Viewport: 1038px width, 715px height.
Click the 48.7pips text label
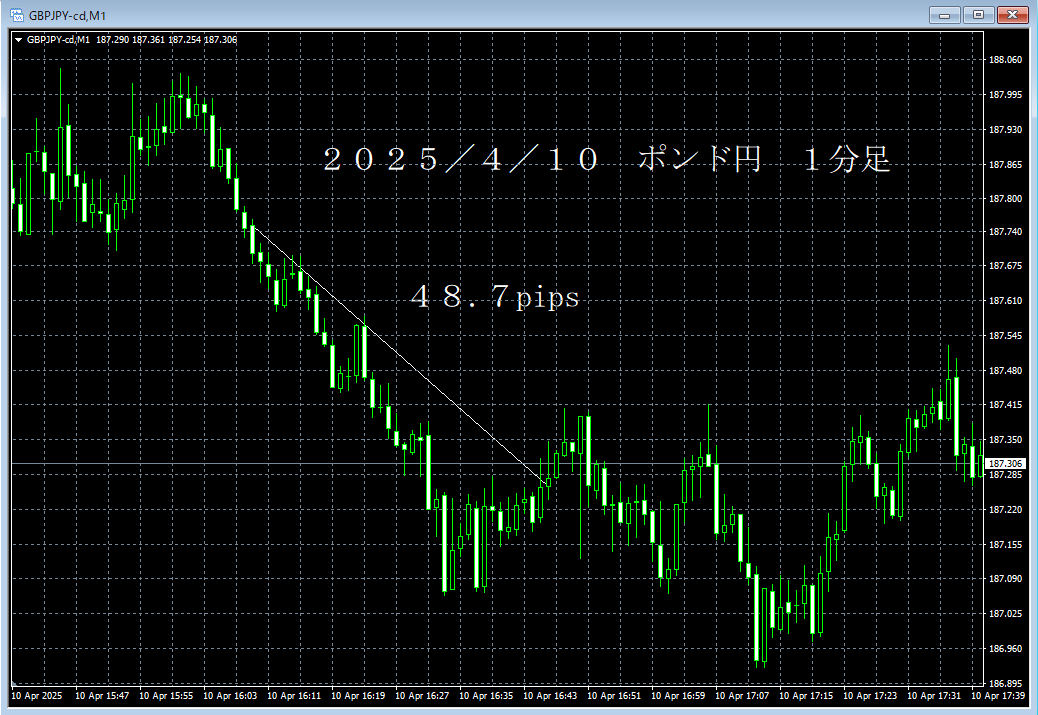[x=495, y=297]
